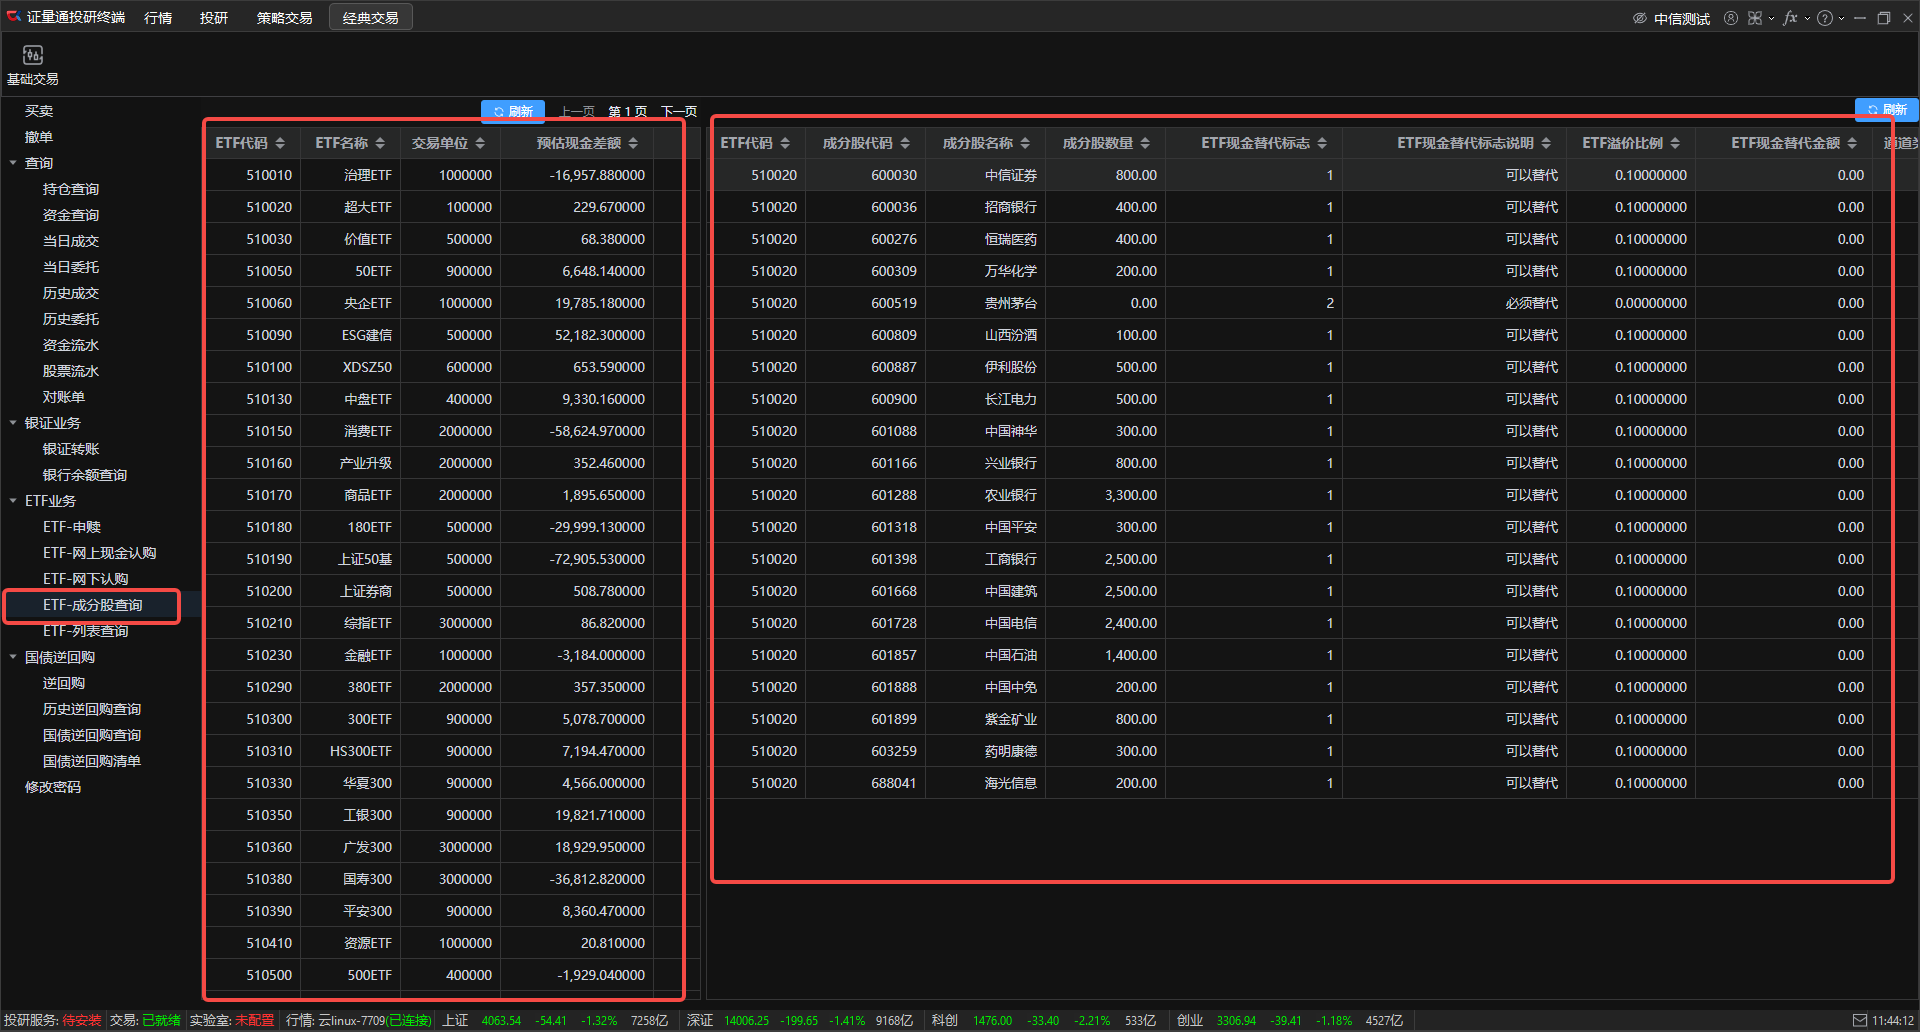Collapse the 查询 tree section

point(13,163)
